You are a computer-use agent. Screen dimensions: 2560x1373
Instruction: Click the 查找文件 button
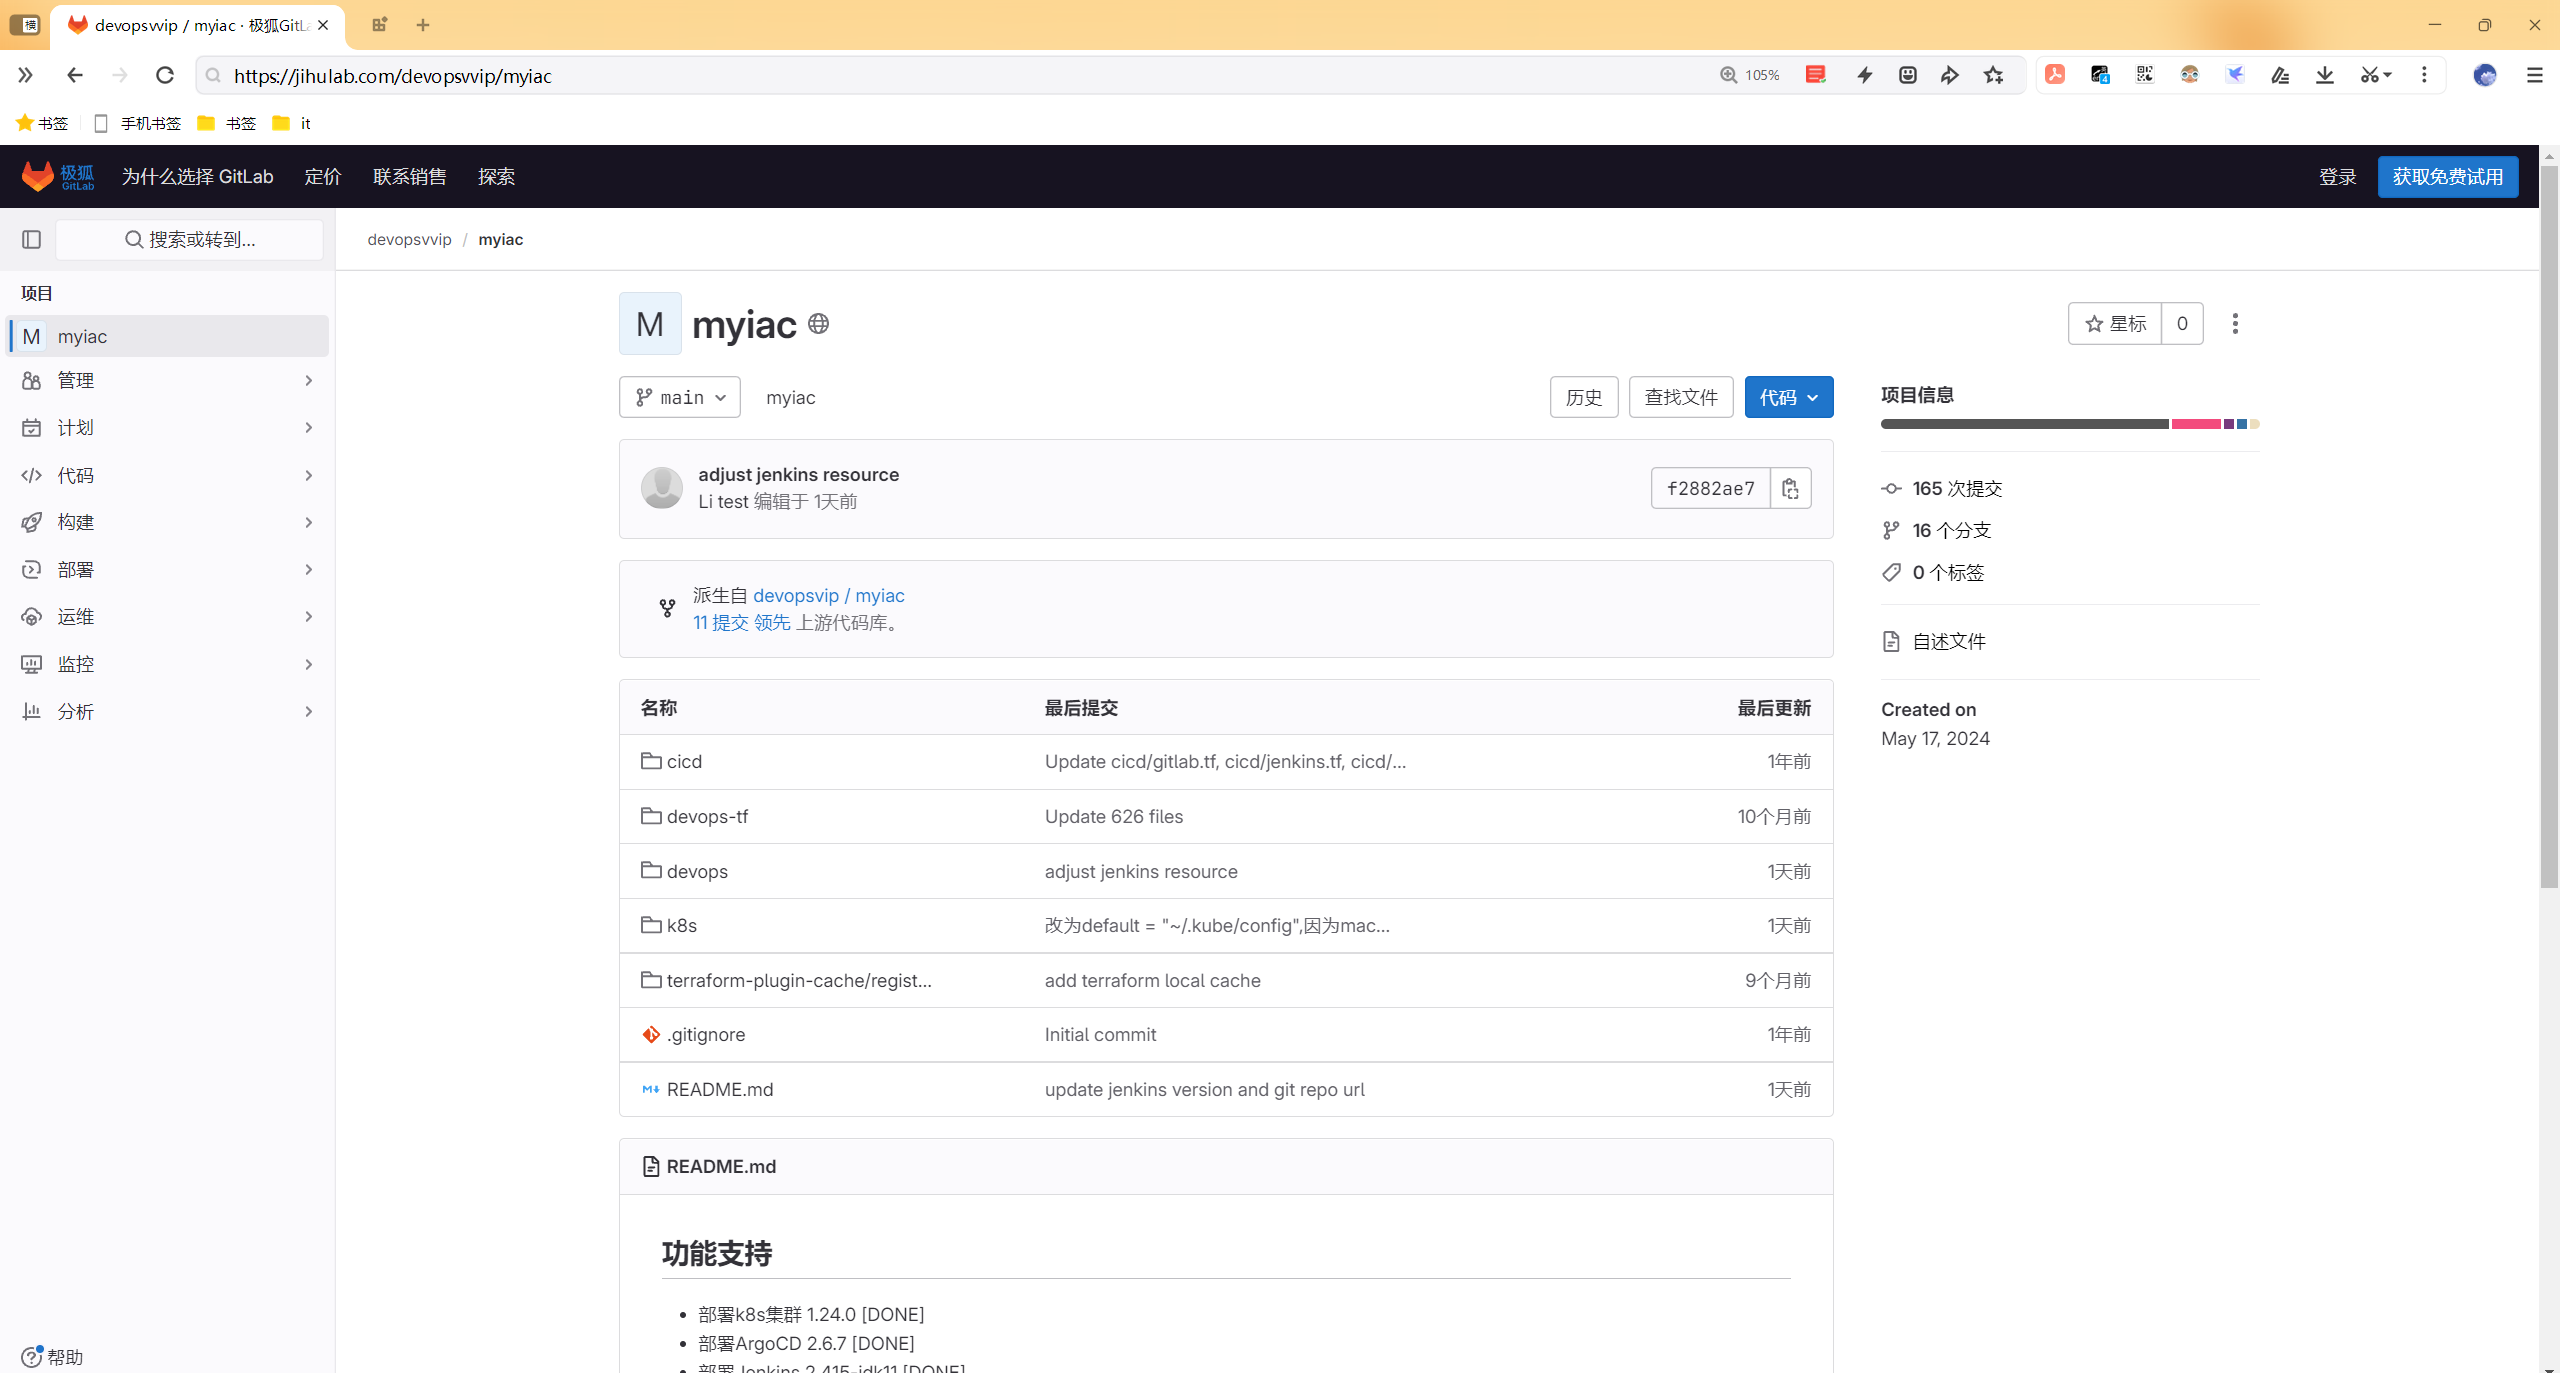click(x=1681, y=397)
